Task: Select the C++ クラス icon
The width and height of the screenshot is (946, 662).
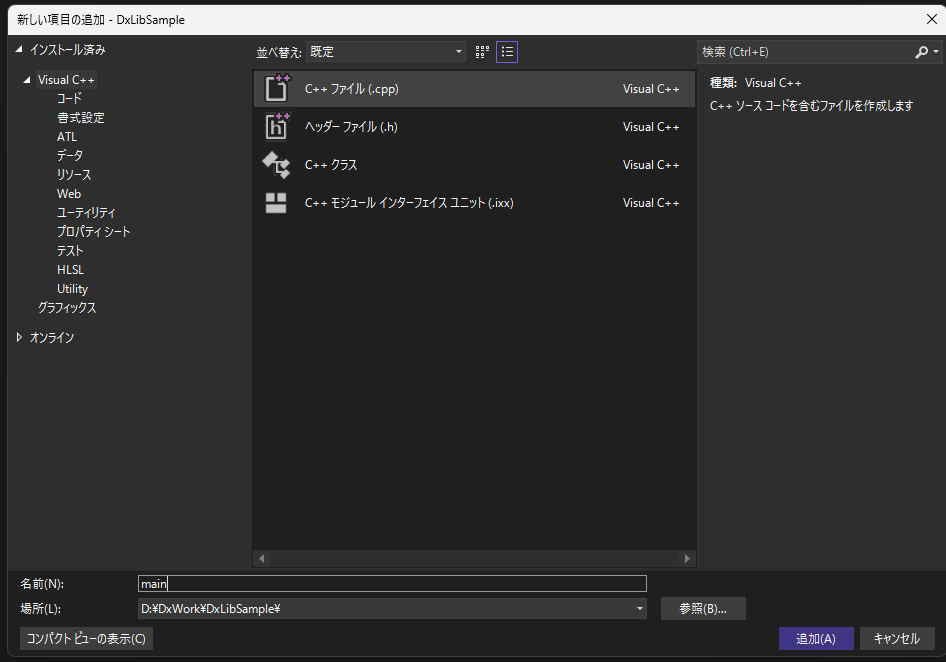Action: click(x=276, y=164)
